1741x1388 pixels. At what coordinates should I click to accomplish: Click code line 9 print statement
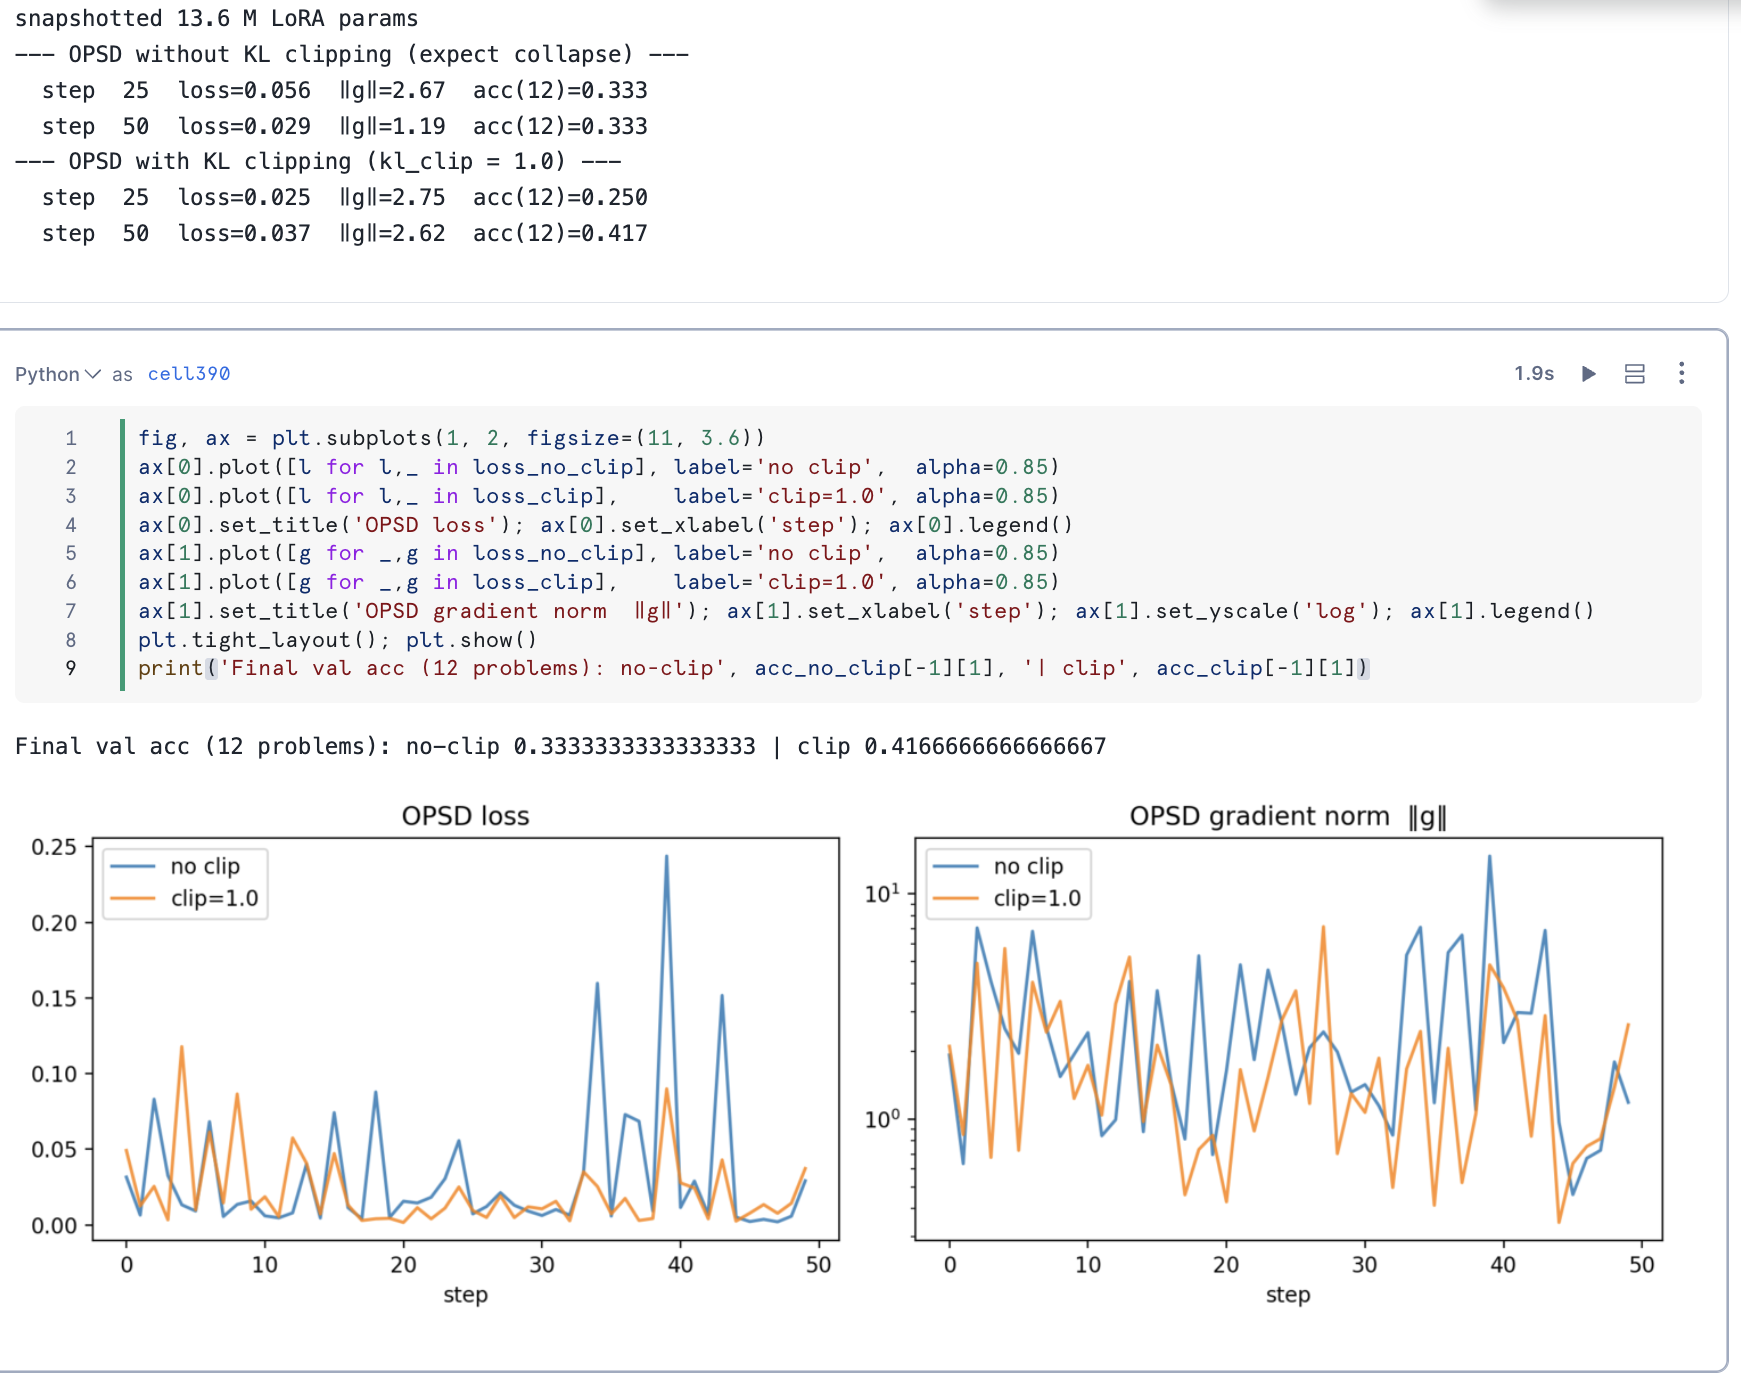pyautogui.click(x=754, y=668)
